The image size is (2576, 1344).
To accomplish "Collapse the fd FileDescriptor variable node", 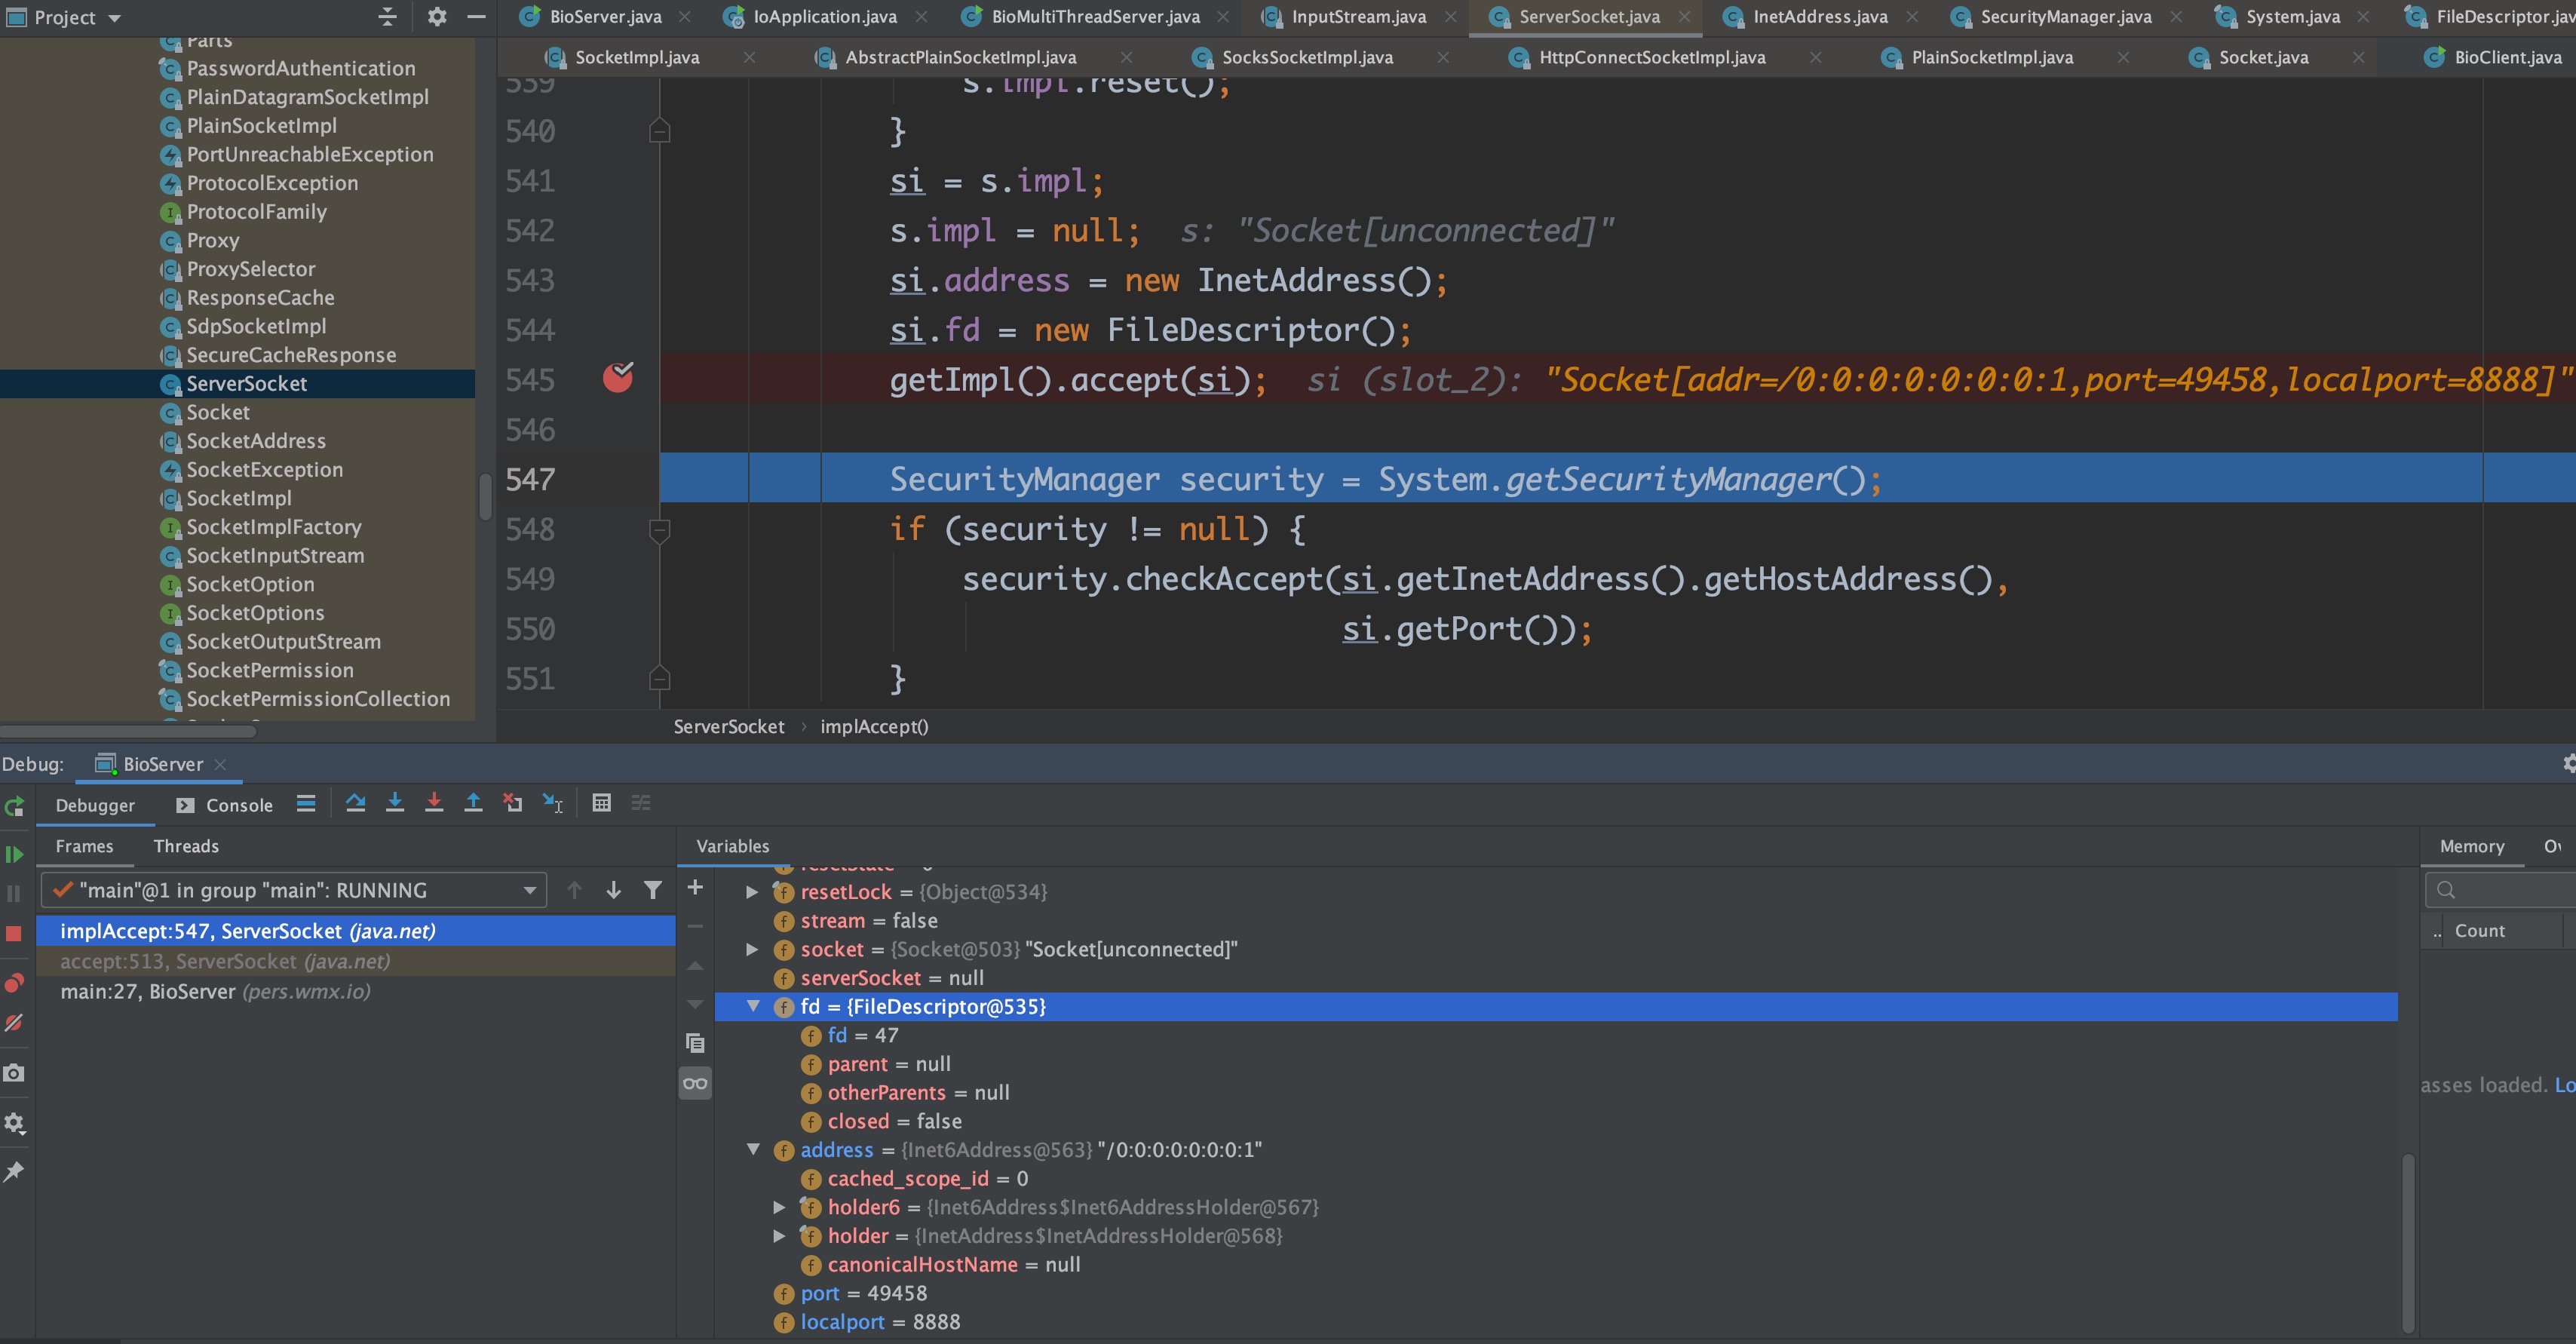I will (x=753, y=1006).
